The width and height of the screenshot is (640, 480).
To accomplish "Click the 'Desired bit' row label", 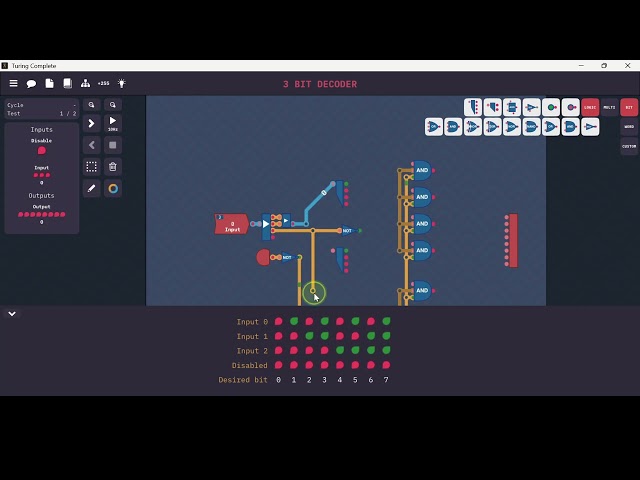I will (243, 380).
